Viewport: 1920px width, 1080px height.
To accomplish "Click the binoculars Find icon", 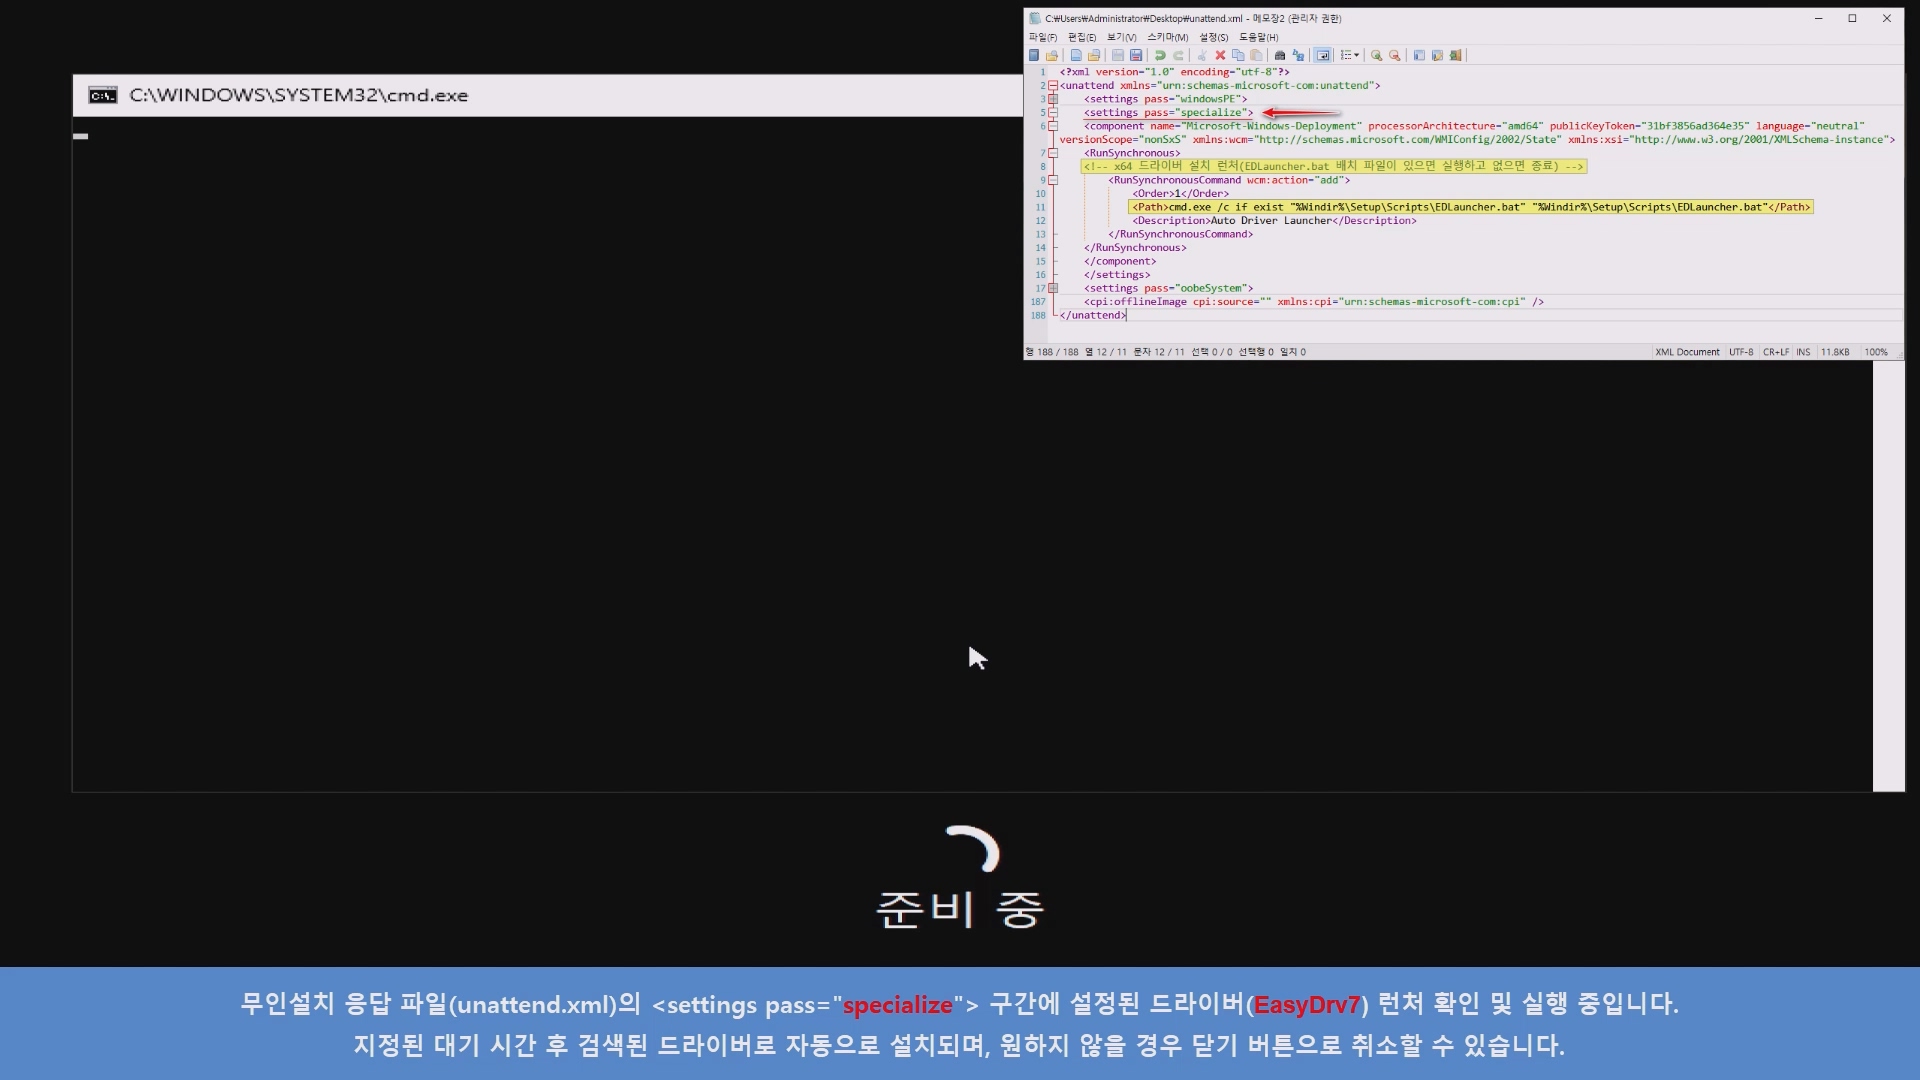I will point(1279,55).
